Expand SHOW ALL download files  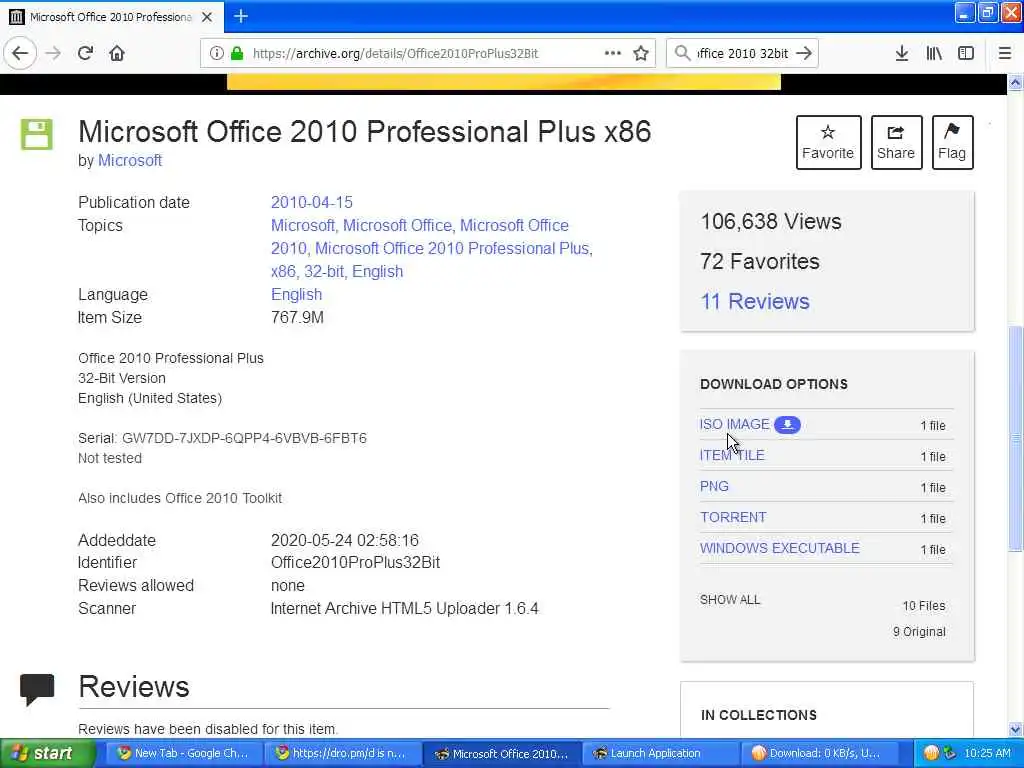pos(730,600)
